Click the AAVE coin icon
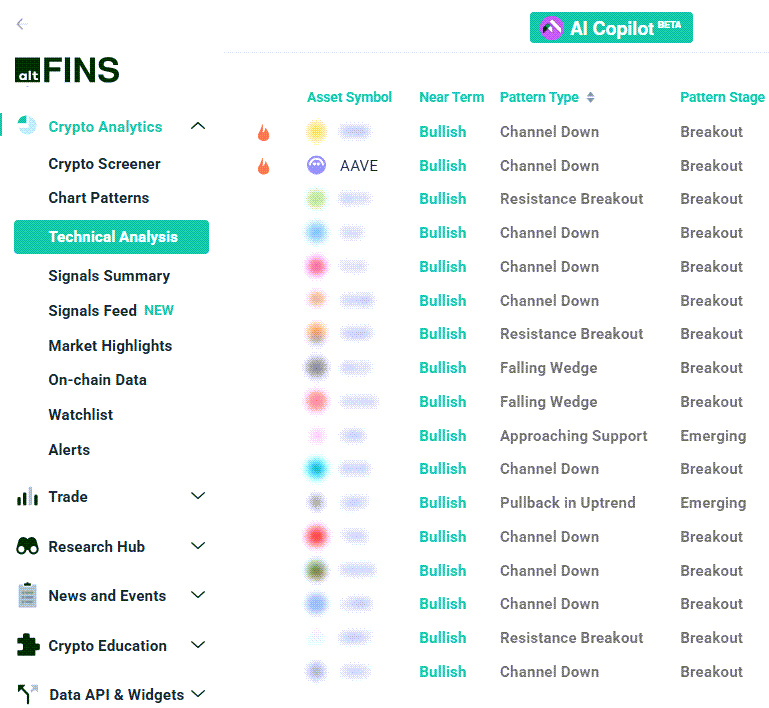 point(316,166)
